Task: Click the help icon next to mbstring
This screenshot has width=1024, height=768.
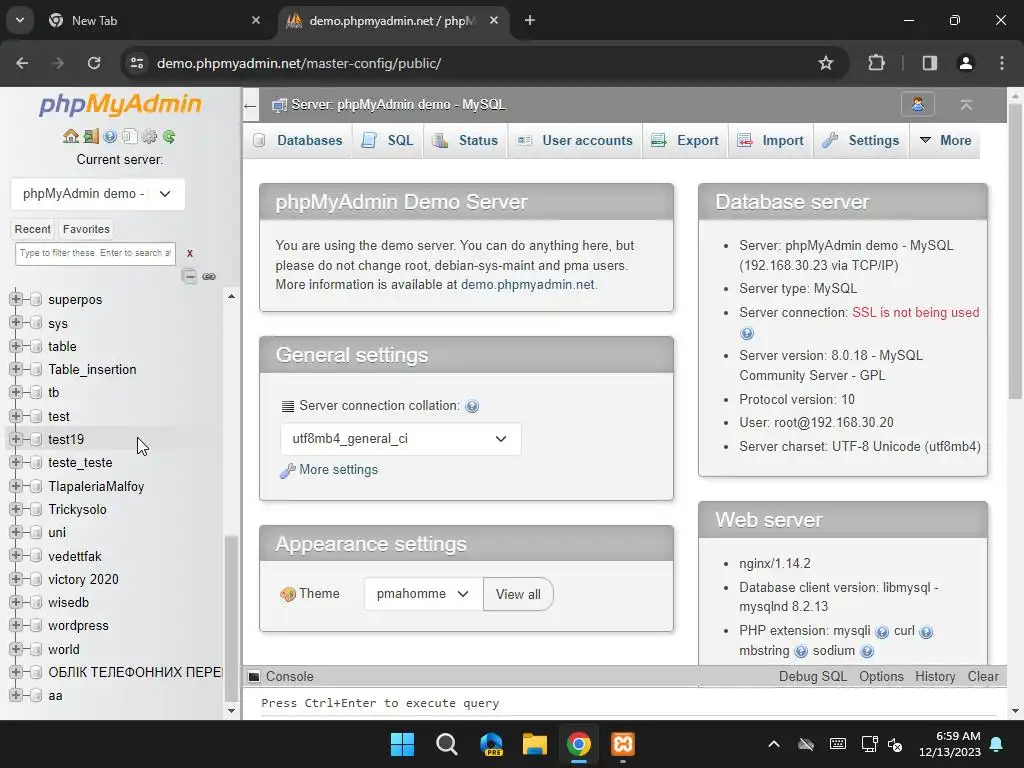Action: (x=801, y=651)
